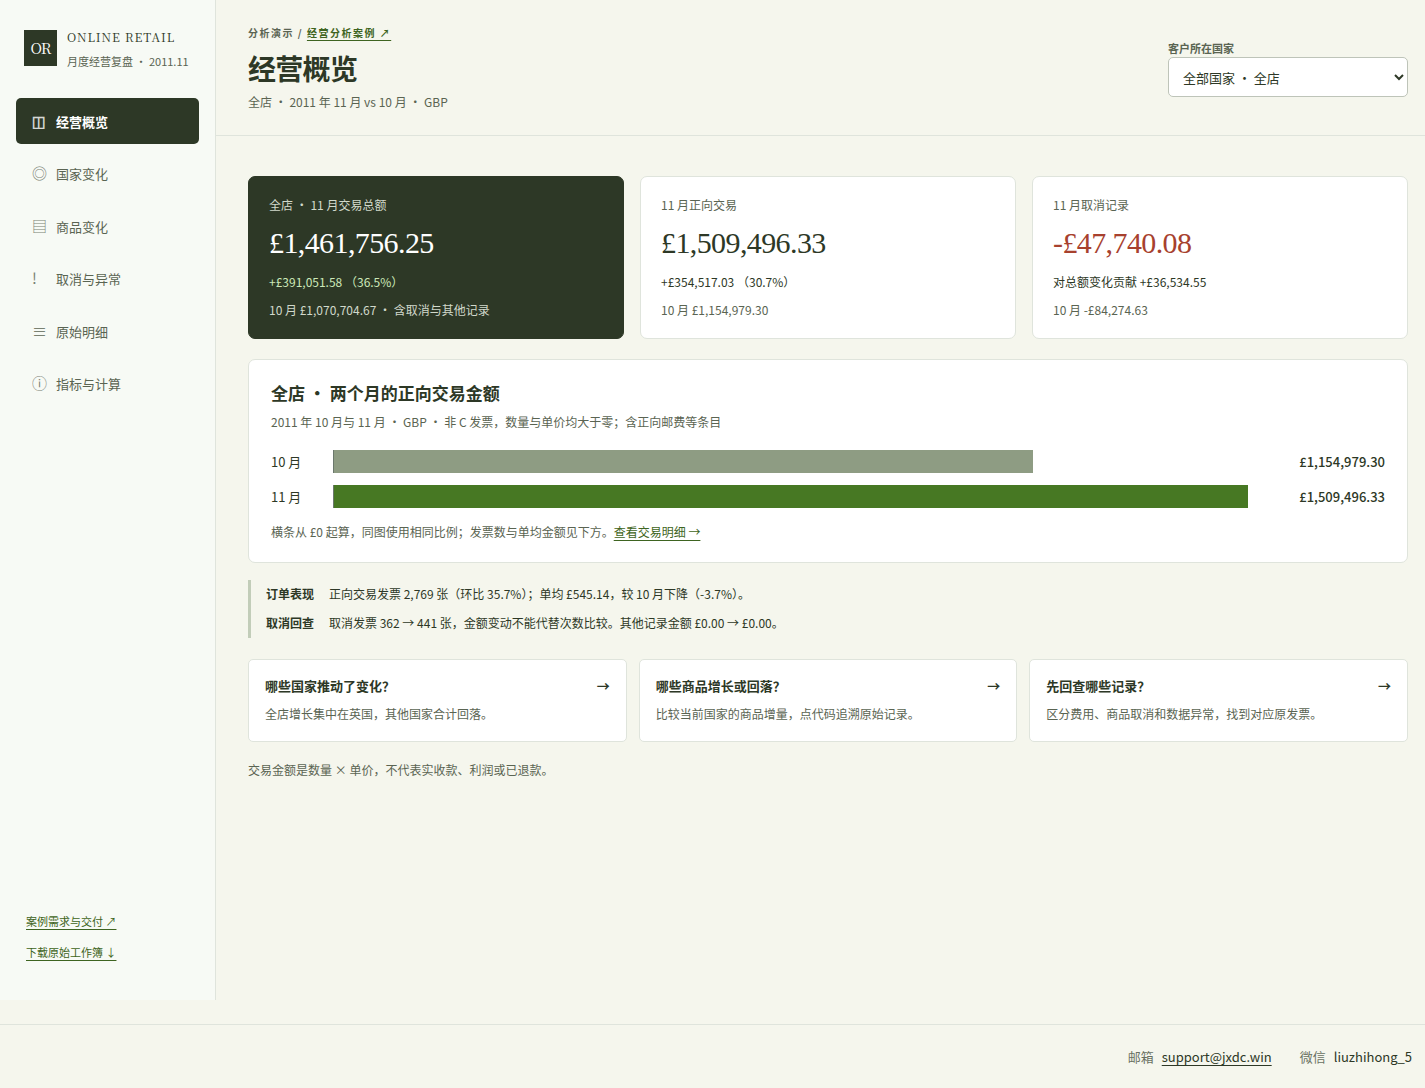1425x1088 pixels.
Task: Open 哪些国家推动了变化 card
Action: pos(437,700)
